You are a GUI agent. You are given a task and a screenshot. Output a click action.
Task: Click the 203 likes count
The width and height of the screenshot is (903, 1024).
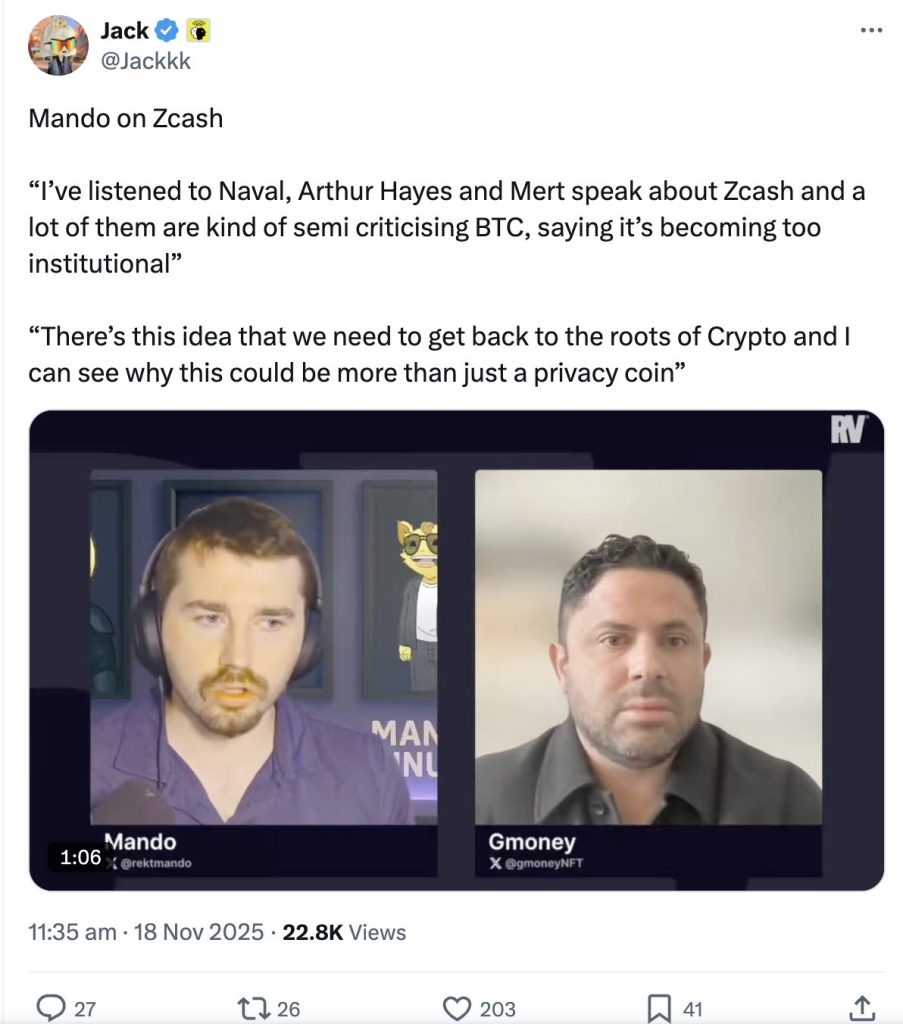point(497,1009)
